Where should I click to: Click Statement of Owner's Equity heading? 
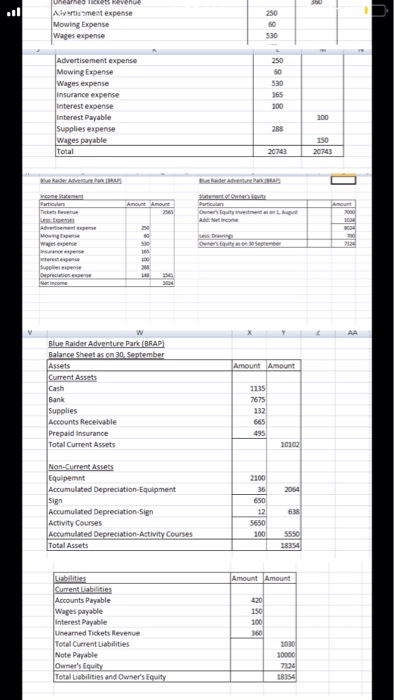232,196
